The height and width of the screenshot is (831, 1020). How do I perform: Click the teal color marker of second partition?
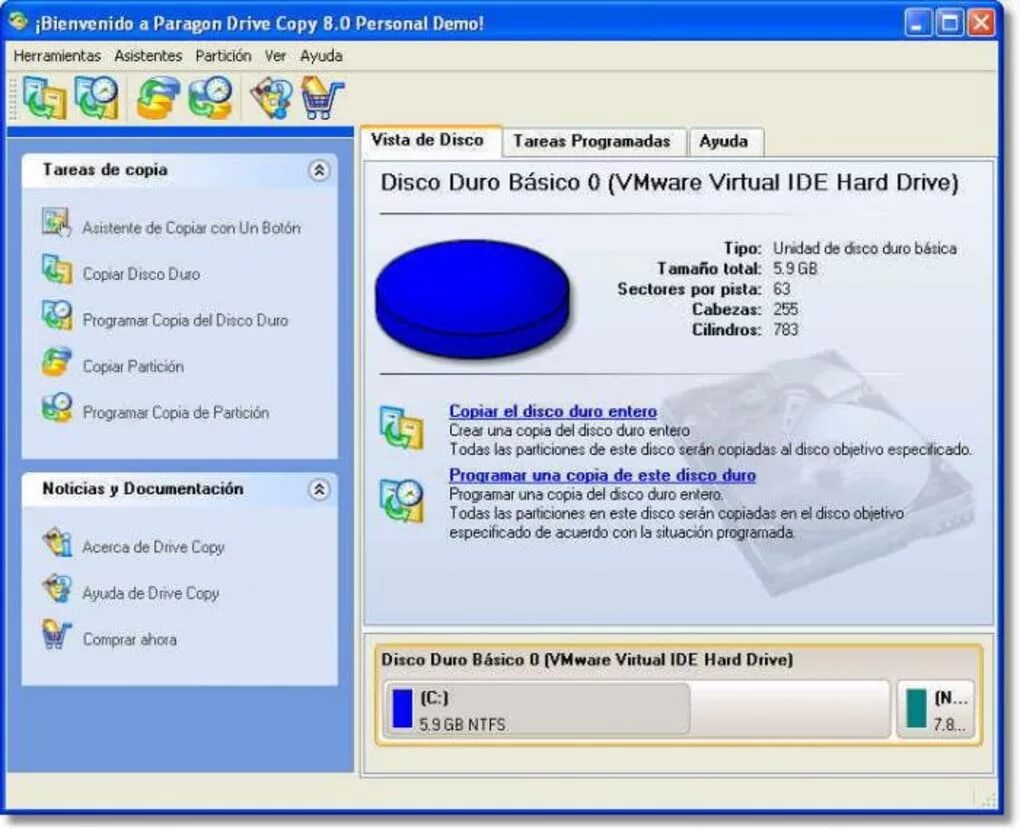tap(917, 709)
